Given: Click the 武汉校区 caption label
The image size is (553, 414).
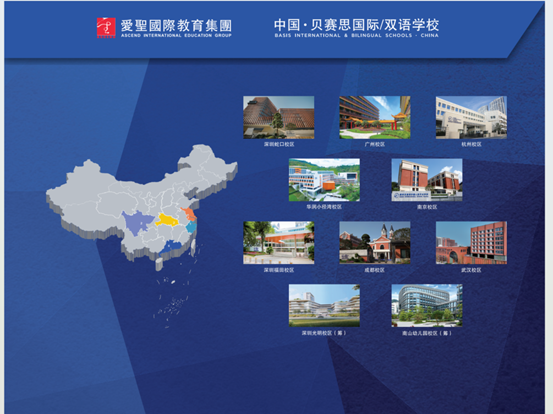Looking at the screenshot, I should click(471, 270).
